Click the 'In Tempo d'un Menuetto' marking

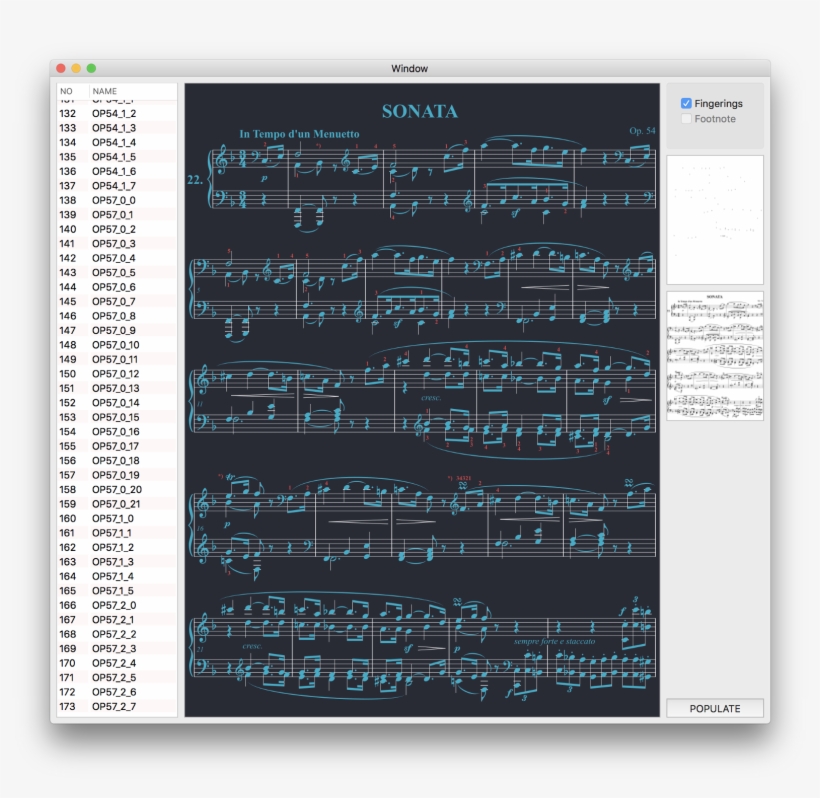tap(299, 134)
